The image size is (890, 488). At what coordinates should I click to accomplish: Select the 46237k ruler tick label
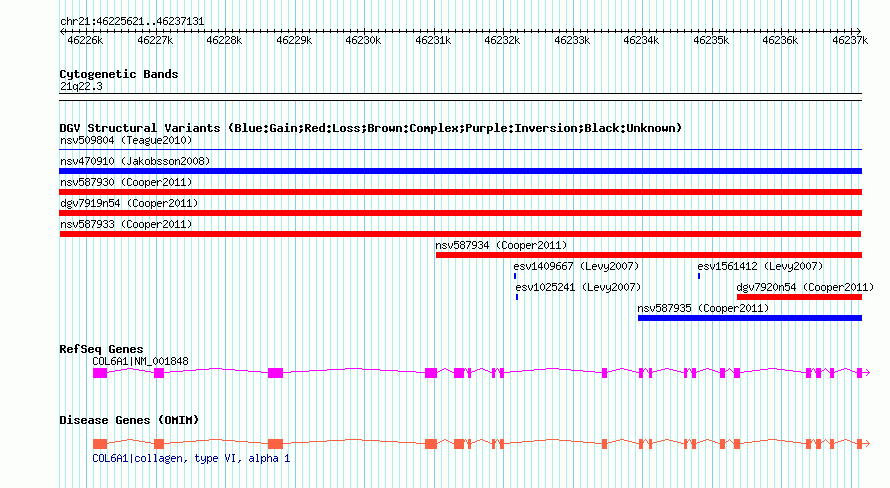tap(850, 40)
